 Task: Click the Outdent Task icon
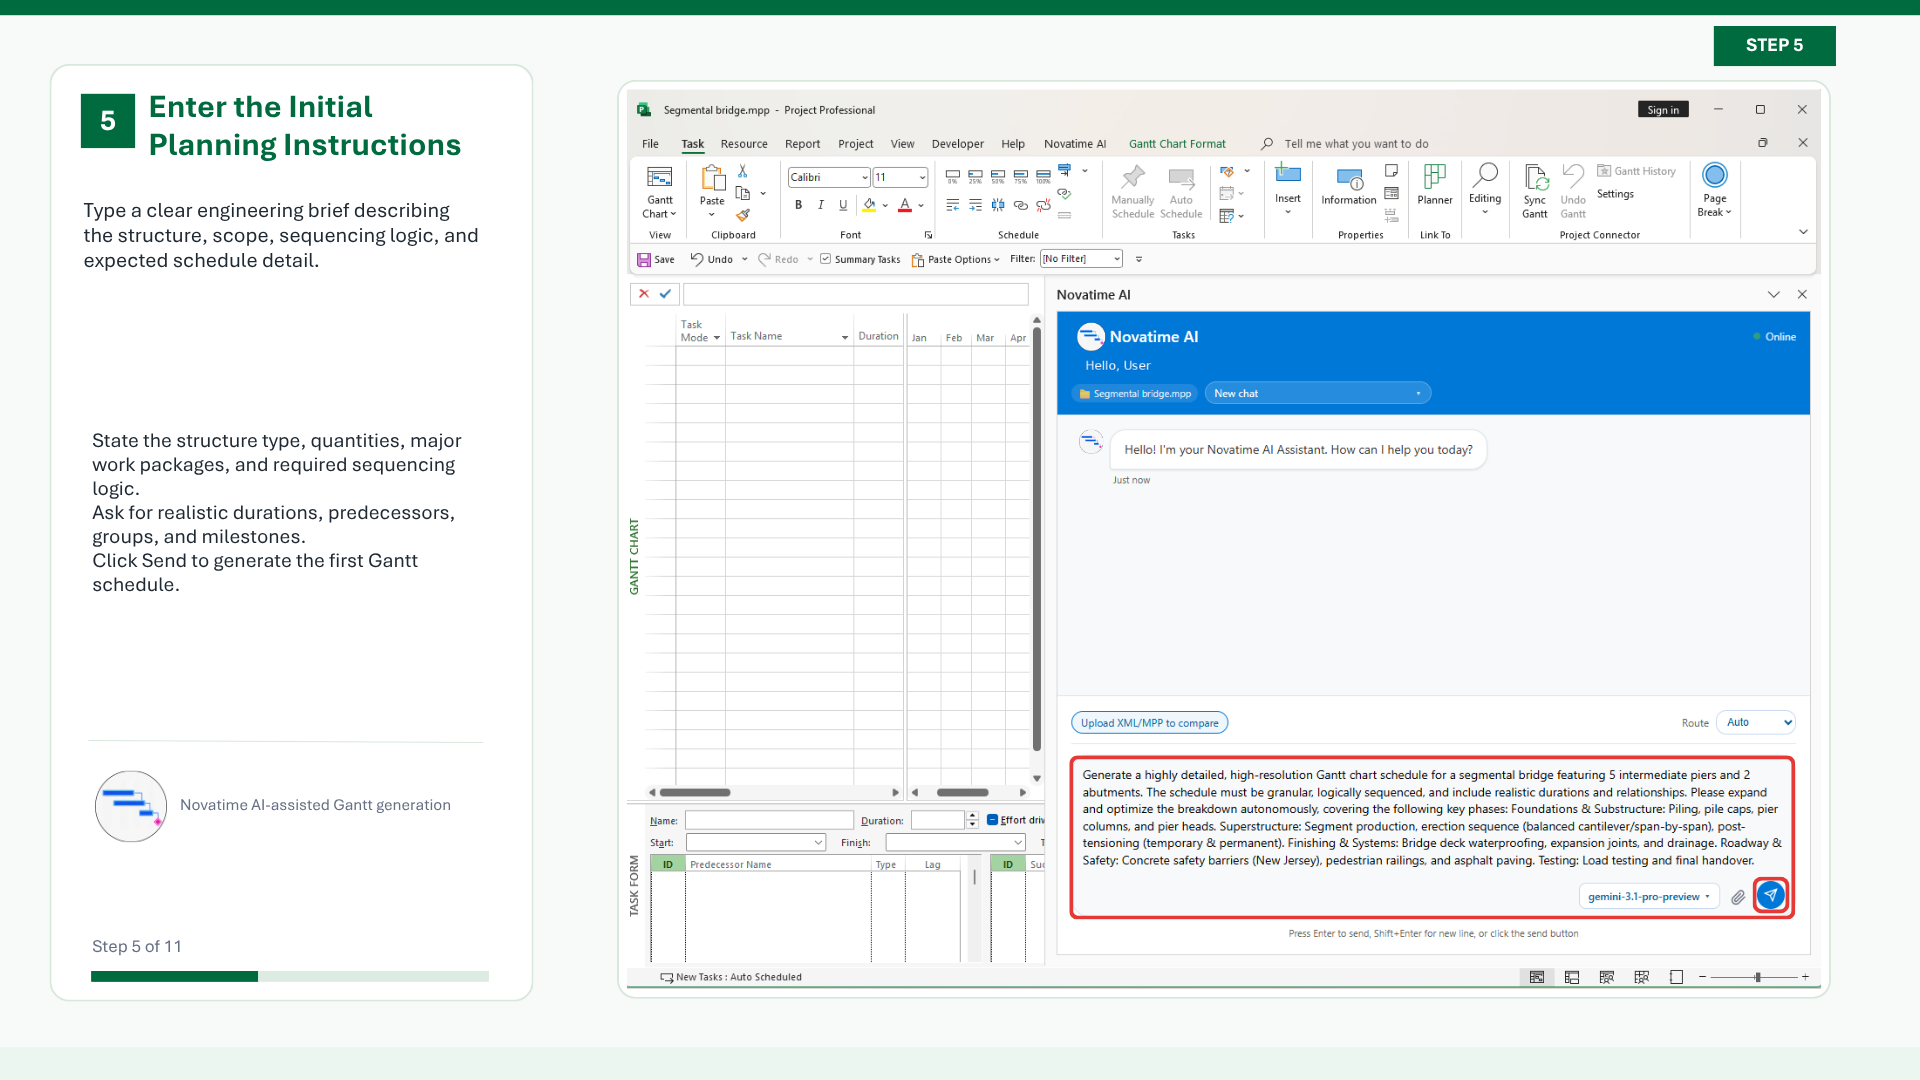(953, 205)
